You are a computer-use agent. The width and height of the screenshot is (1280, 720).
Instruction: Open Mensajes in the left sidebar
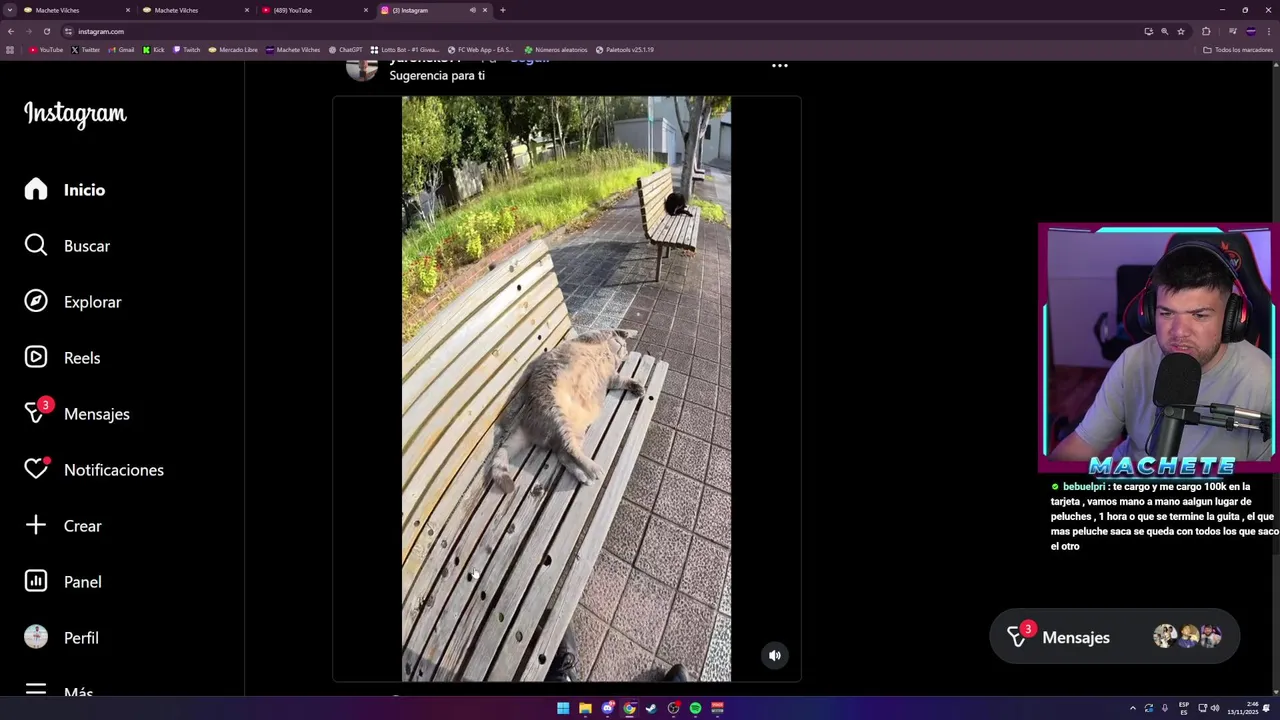[77, 414]
